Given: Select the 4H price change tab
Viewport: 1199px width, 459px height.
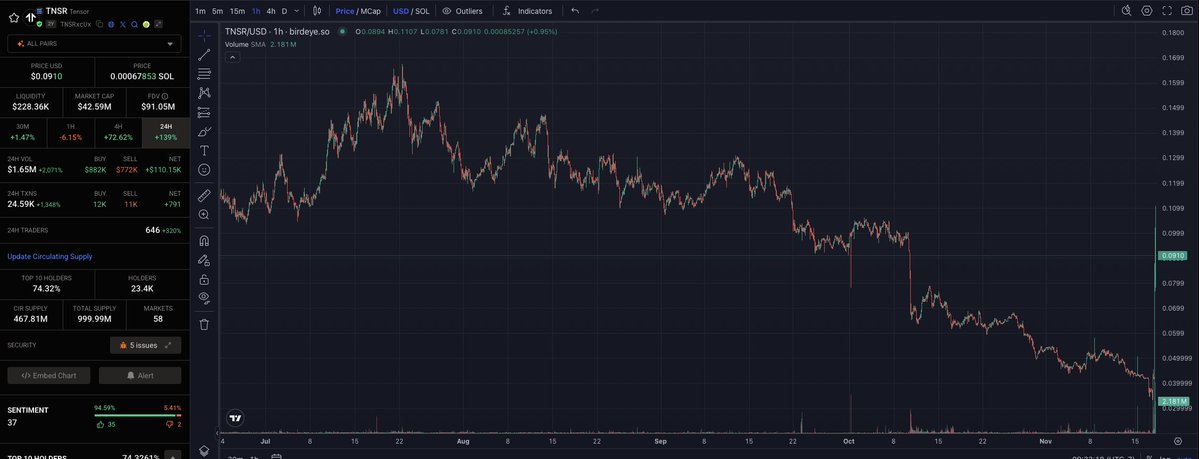Looking at the screenshot, I should click(x=118, y=132).
